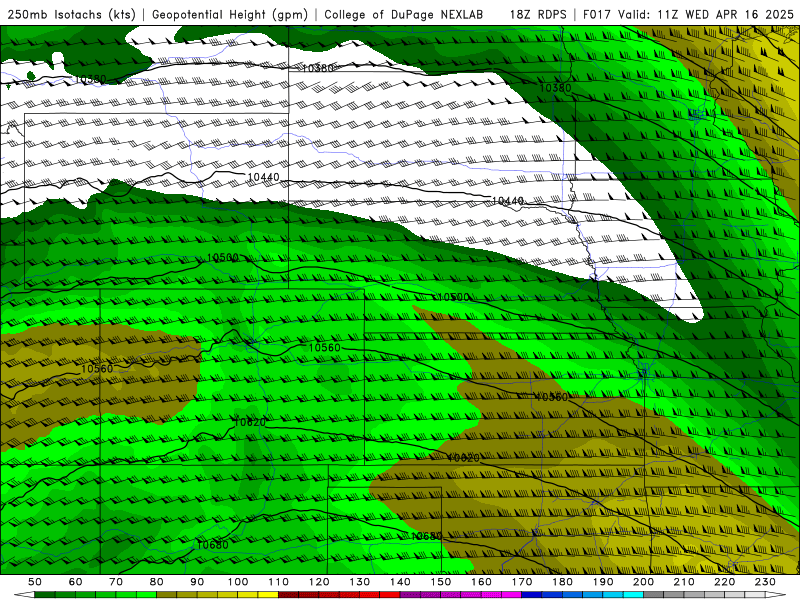800x600 pixels.
Task: Click the '18Z RDPS' model run label
Action: (x=538, y=14)
